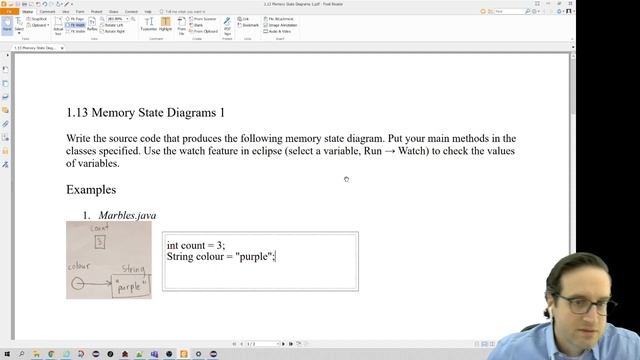
Task: Open the File menu tab
Action: (9, 11)
